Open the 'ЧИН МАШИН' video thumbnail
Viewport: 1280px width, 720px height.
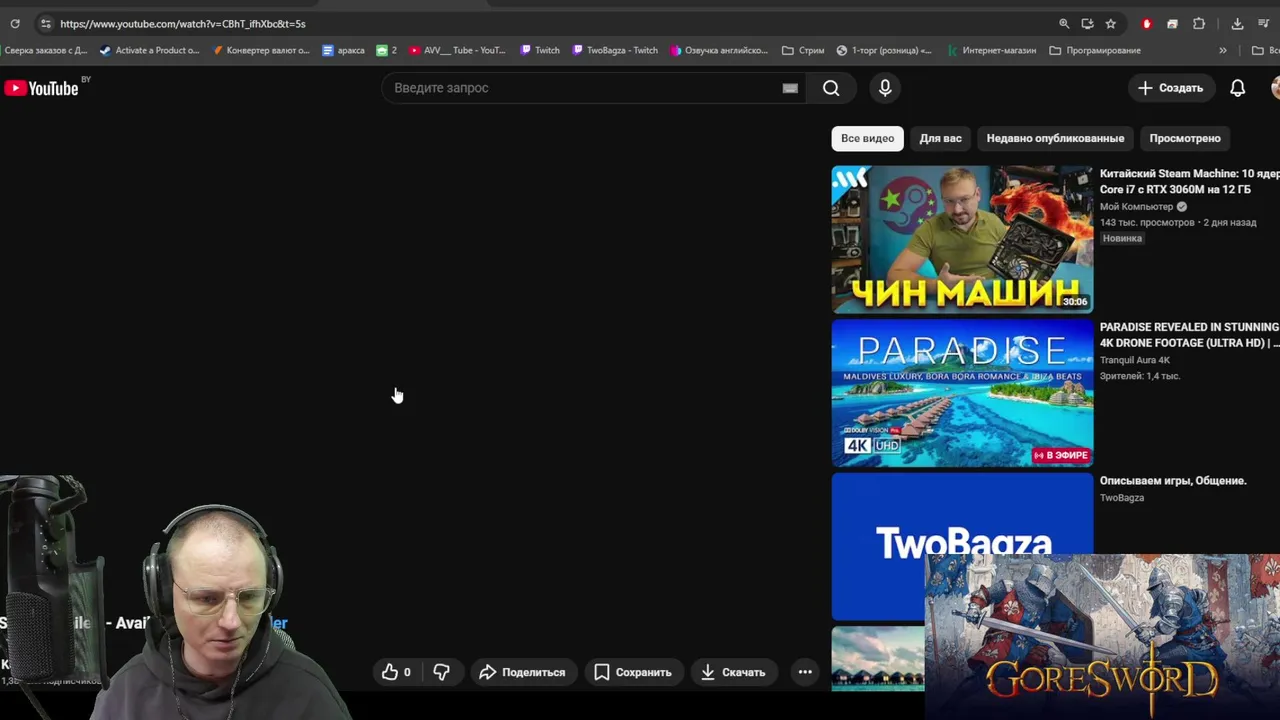[962, 240]
